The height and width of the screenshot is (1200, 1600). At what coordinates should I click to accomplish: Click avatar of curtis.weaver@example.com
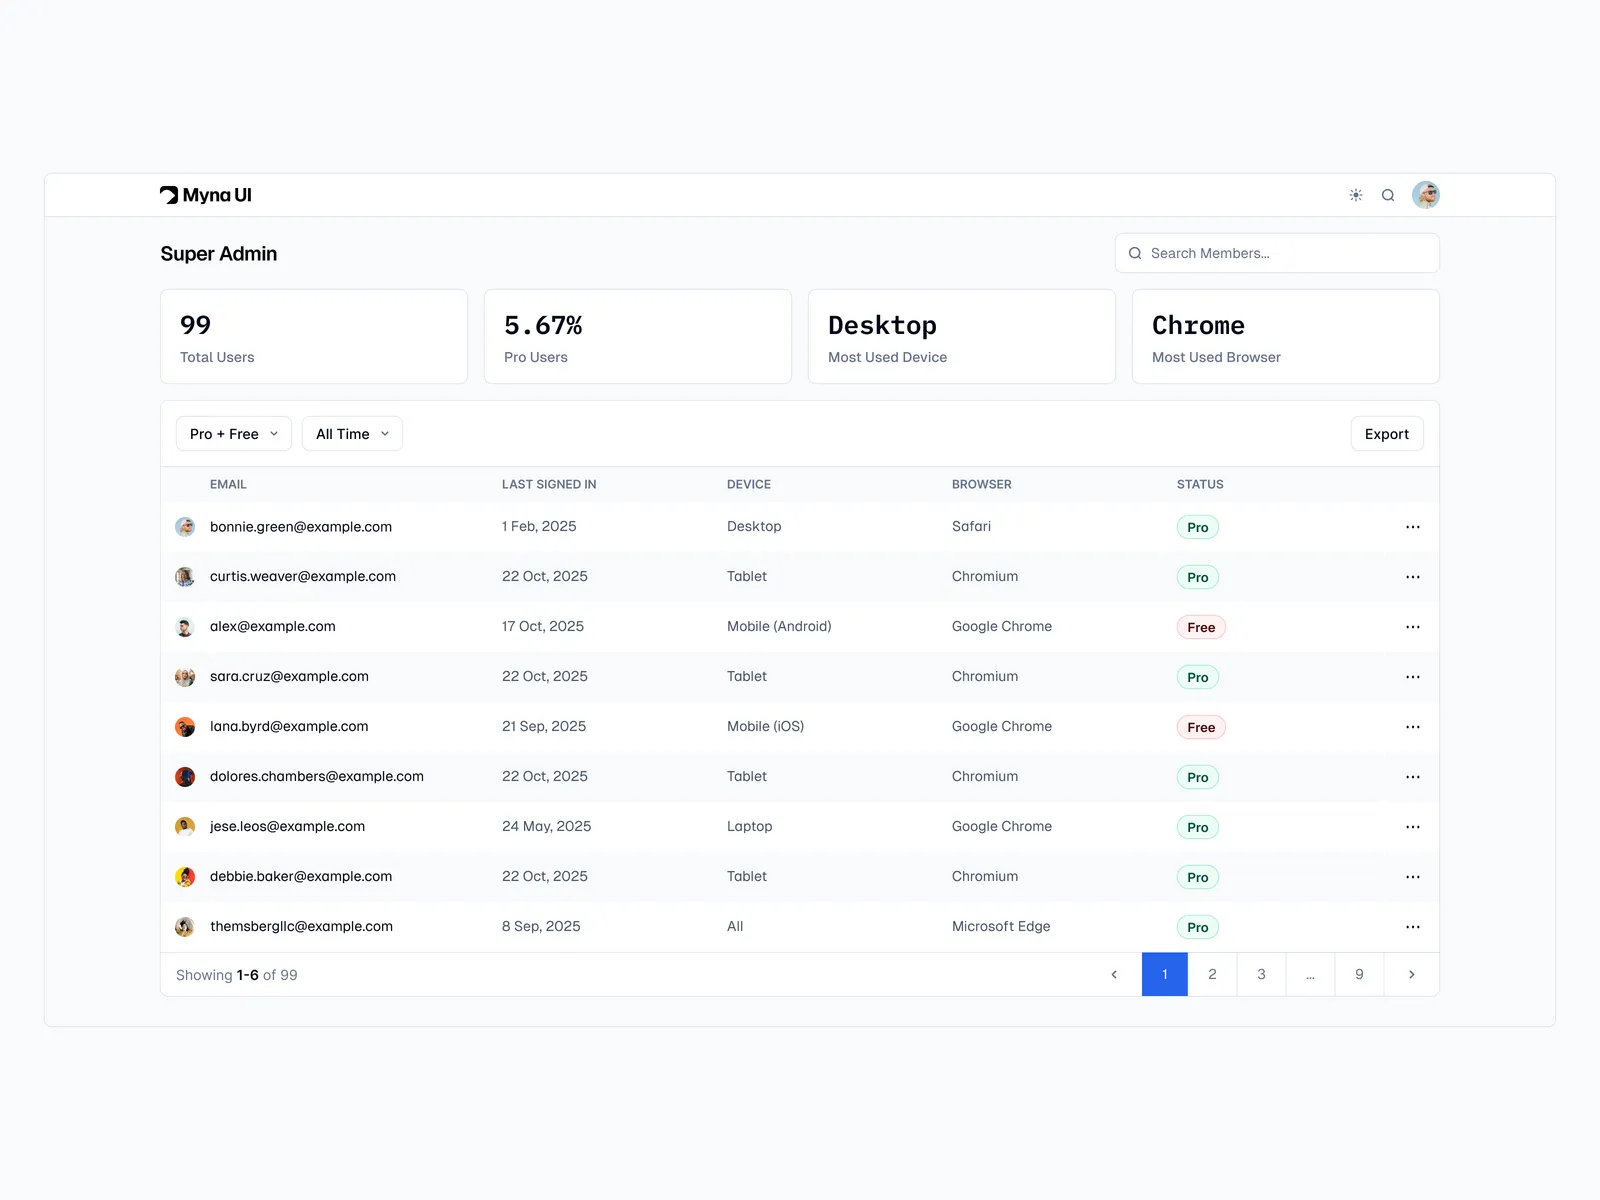coord(185,577)
